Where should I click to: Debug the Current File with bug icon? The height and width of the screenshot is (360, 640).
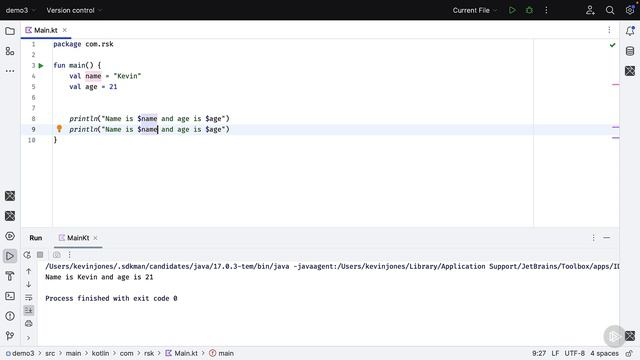click(529, 10)
